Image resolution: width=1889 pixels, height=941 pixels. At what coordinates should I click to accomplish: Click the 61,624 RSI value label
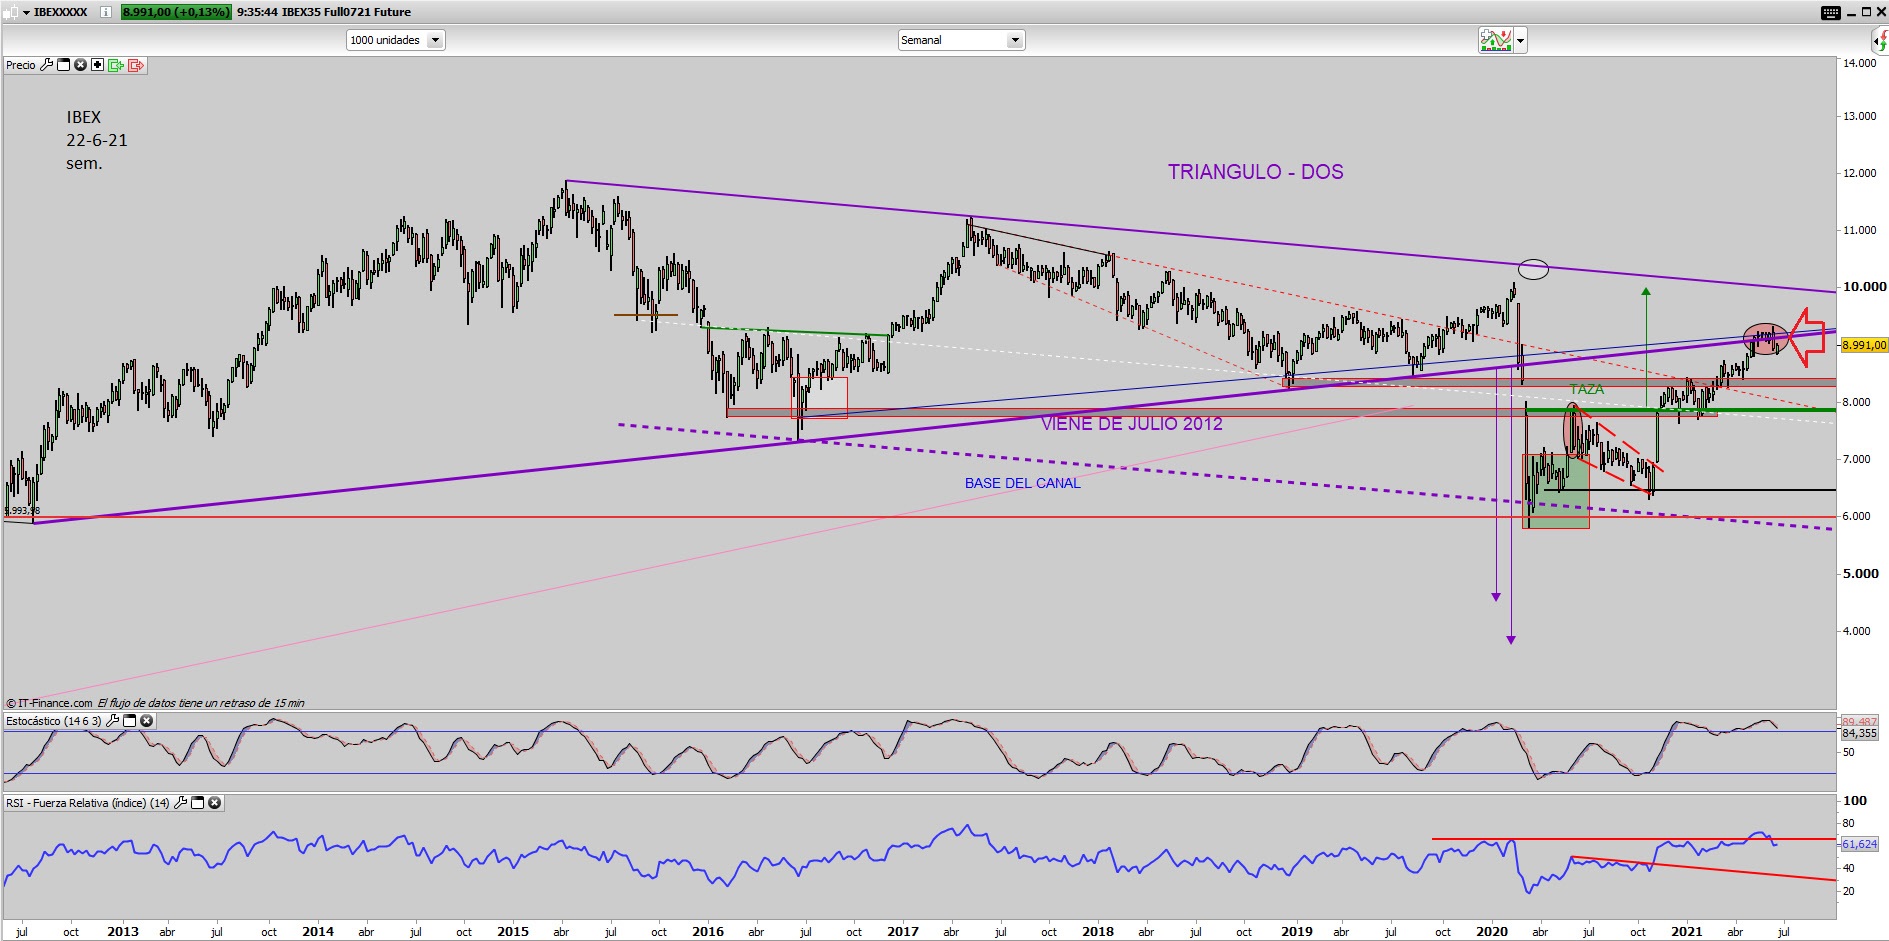pyautogui.click(x=1859, y=844)
